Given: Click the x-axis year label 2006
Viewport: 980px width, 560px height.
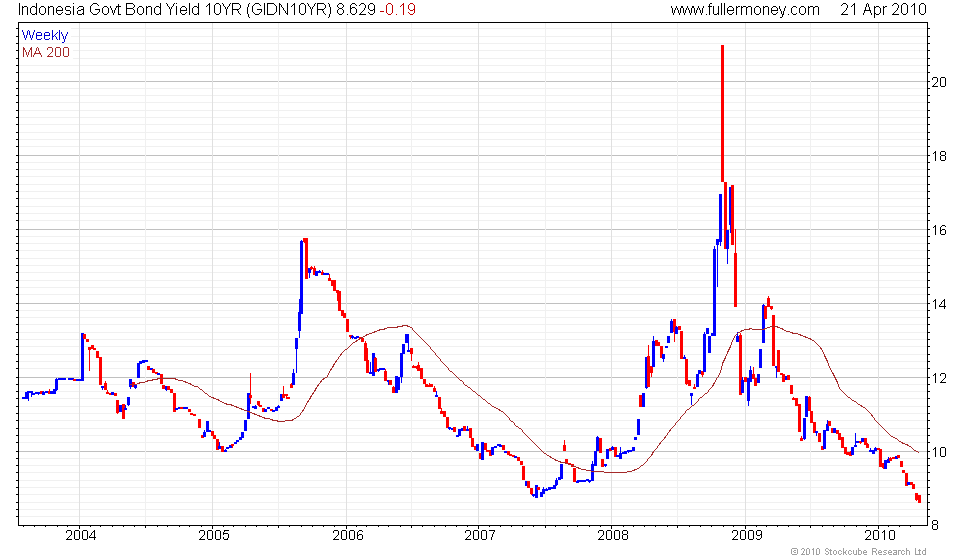Looking at the screenshot, I should point(348,536).
